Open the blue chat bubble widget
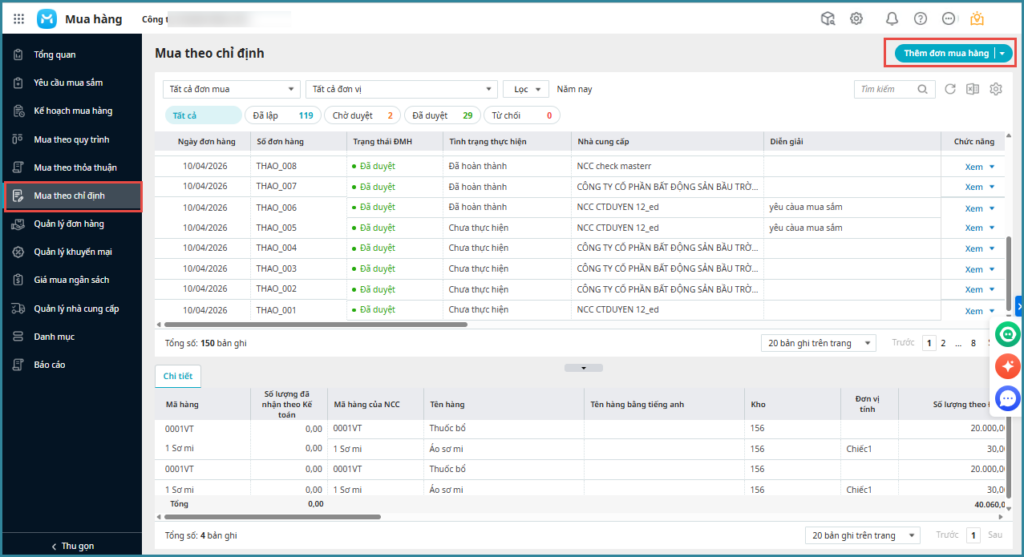This screenshot has width=1024, height=557. click(1007, 398)
